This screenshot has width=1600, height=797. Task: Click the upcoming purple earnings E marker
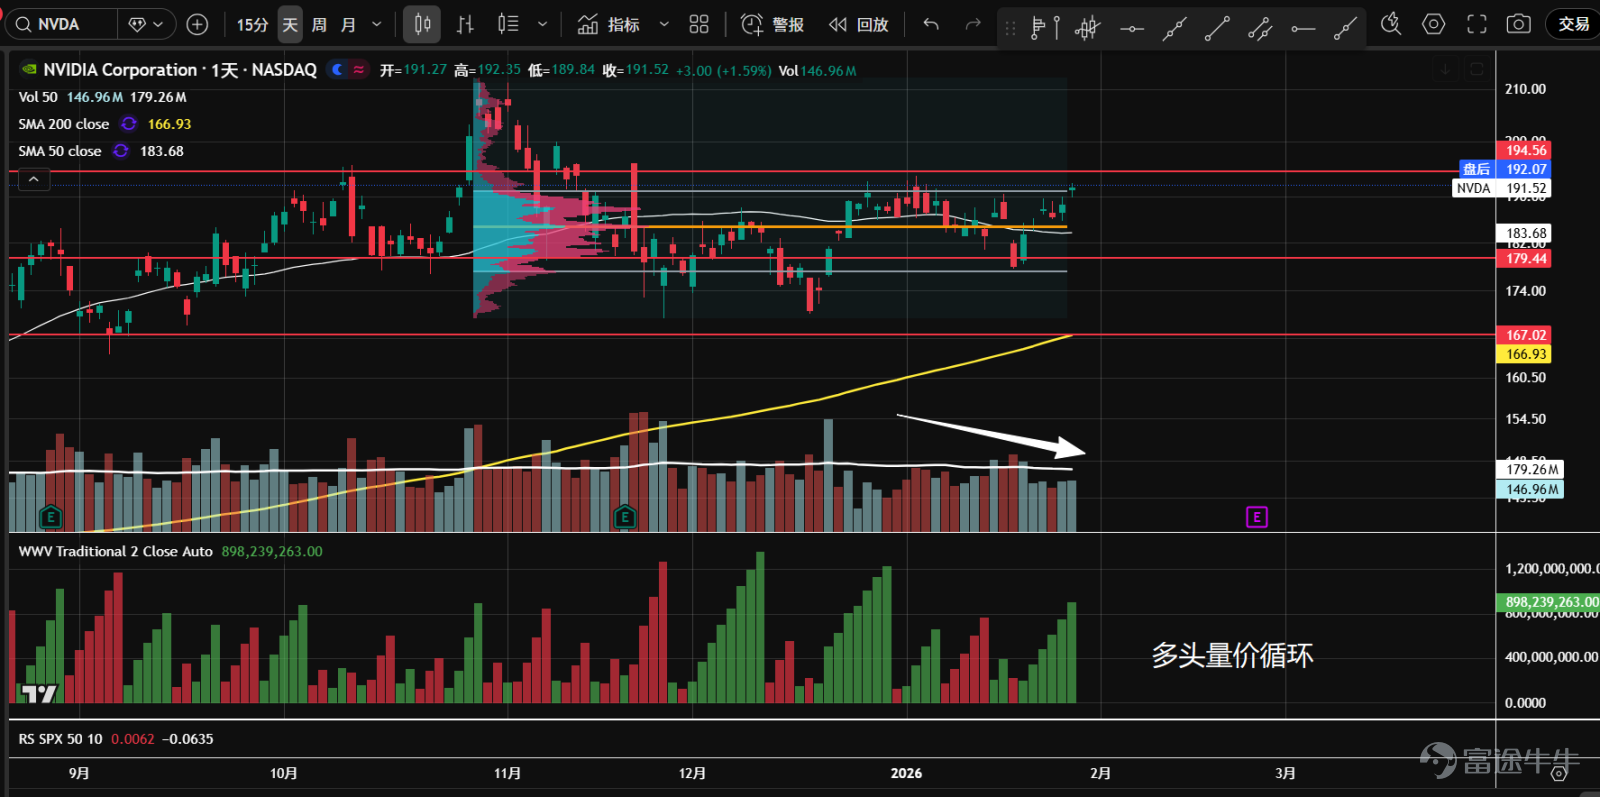tap(1257, 517)
